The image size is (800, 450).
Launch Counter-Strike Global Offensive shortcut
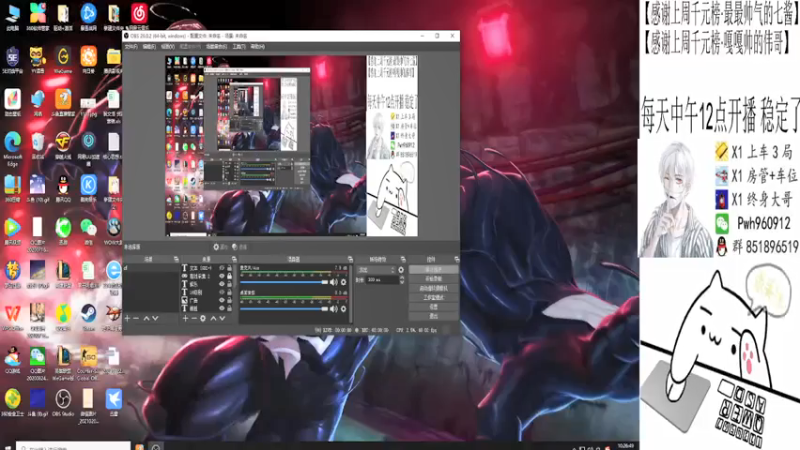88,362
